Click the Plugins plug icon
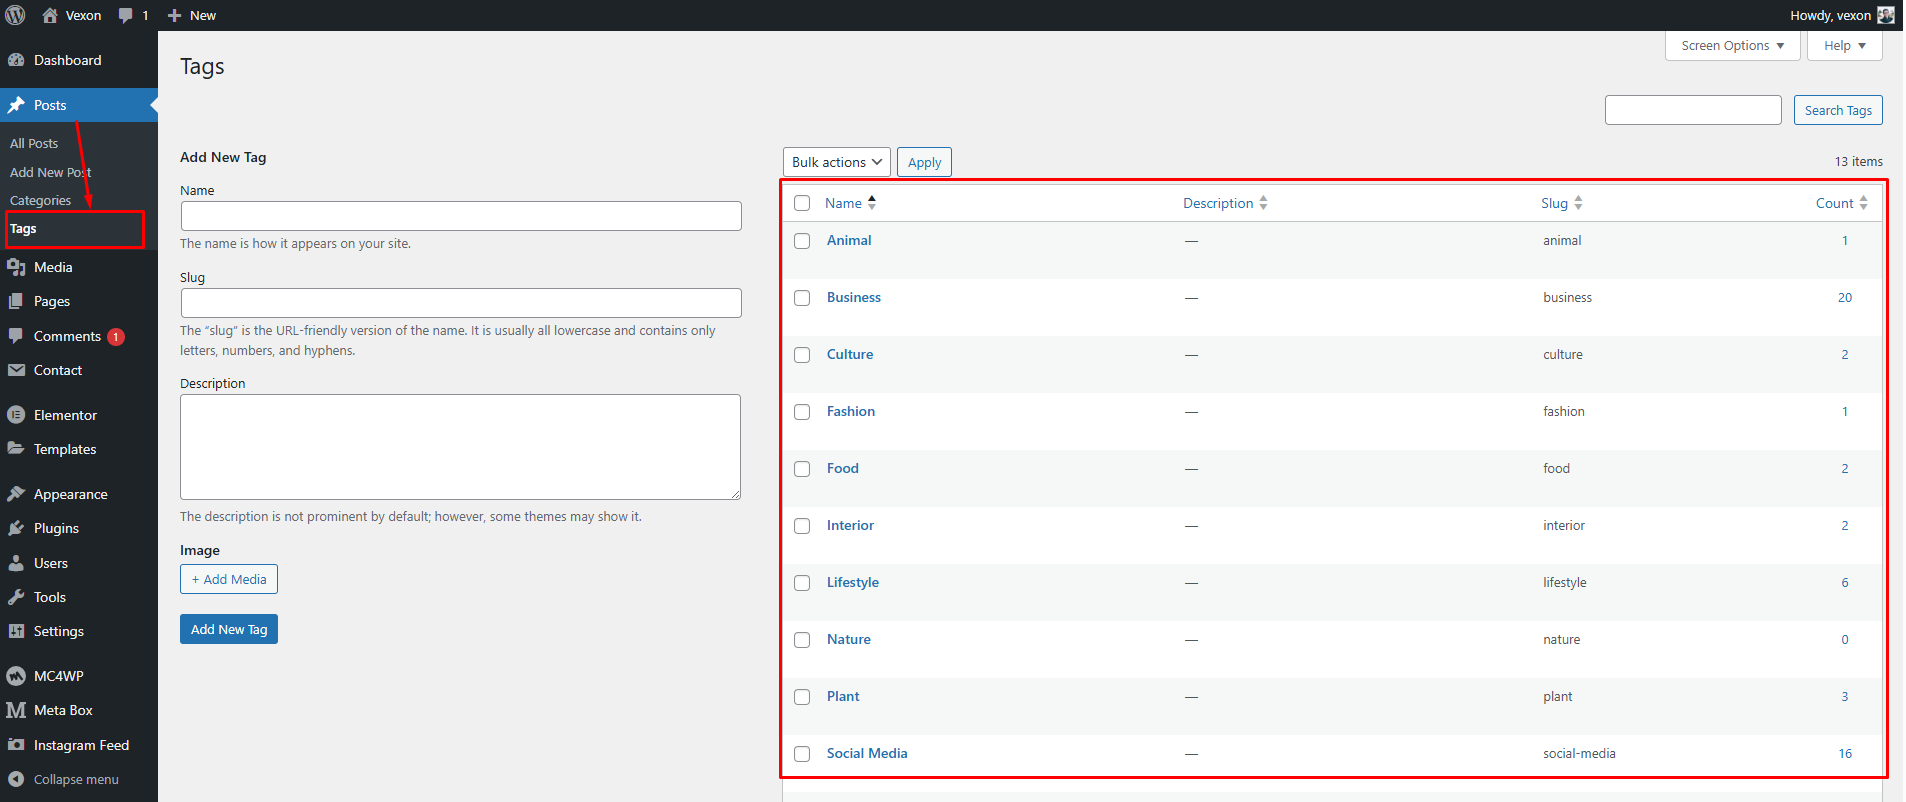 pyautogui.click(x=16, y=528)
